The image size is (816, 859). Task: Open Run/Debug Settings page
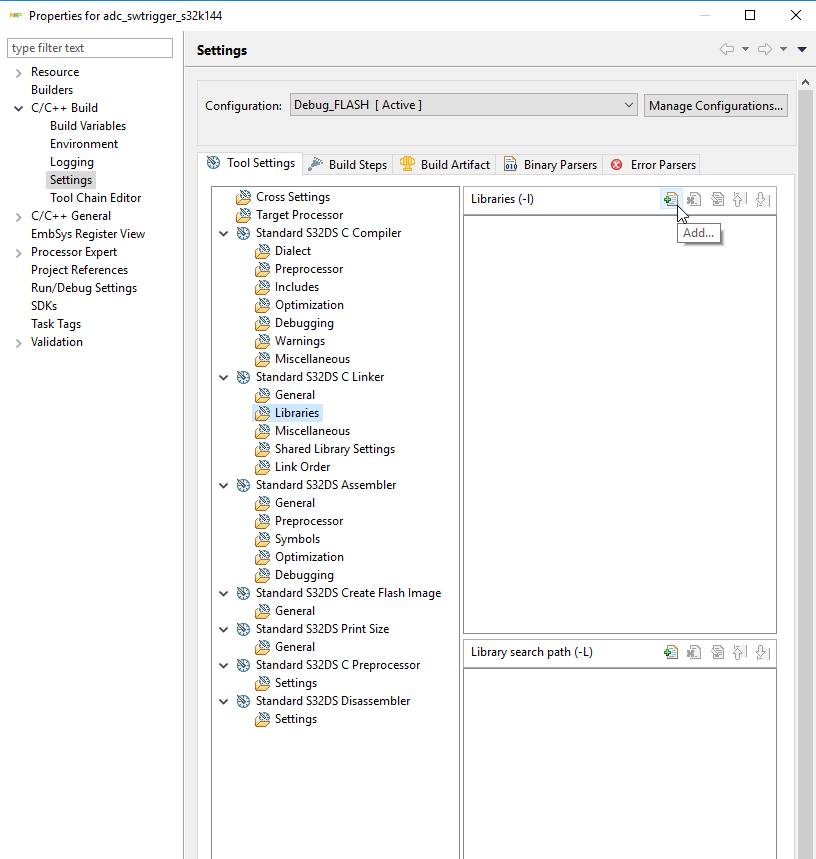click(x=84, y=288)
